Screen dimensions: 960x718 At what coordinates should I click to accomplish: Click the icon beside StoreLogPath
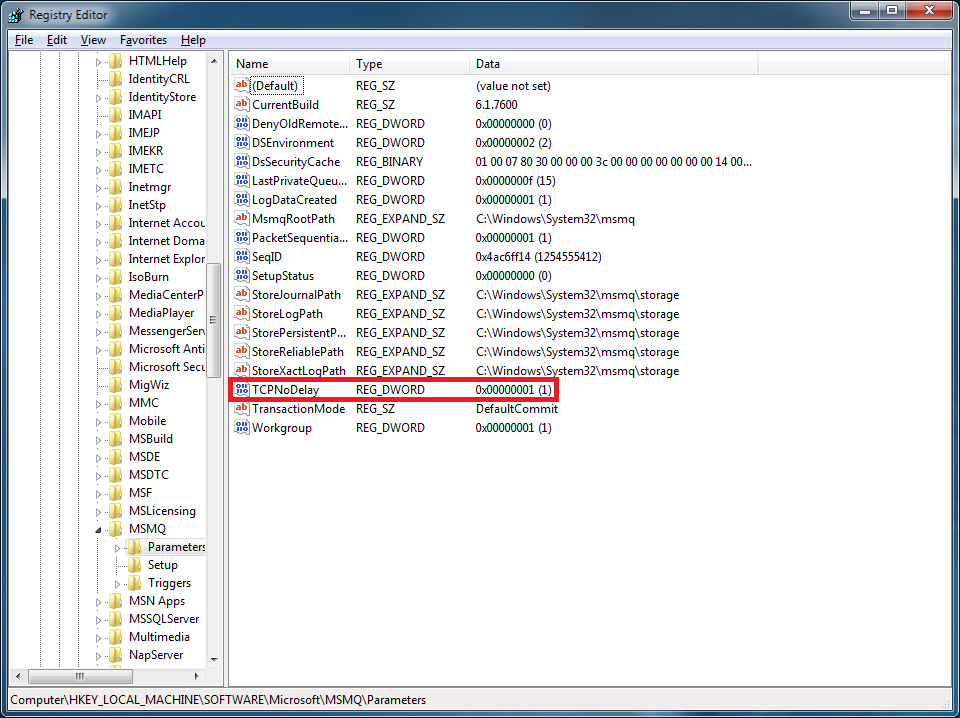(242, 313)
